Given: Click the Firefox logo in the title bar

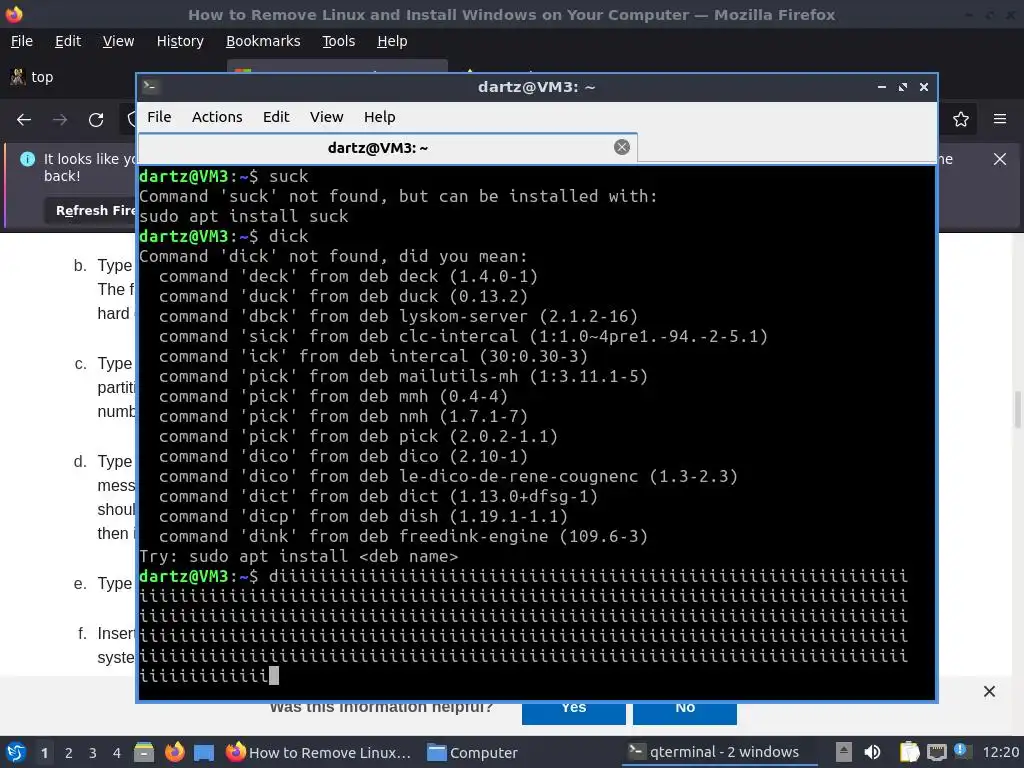Looking at the screenshot, I should [x=14, y=14].
